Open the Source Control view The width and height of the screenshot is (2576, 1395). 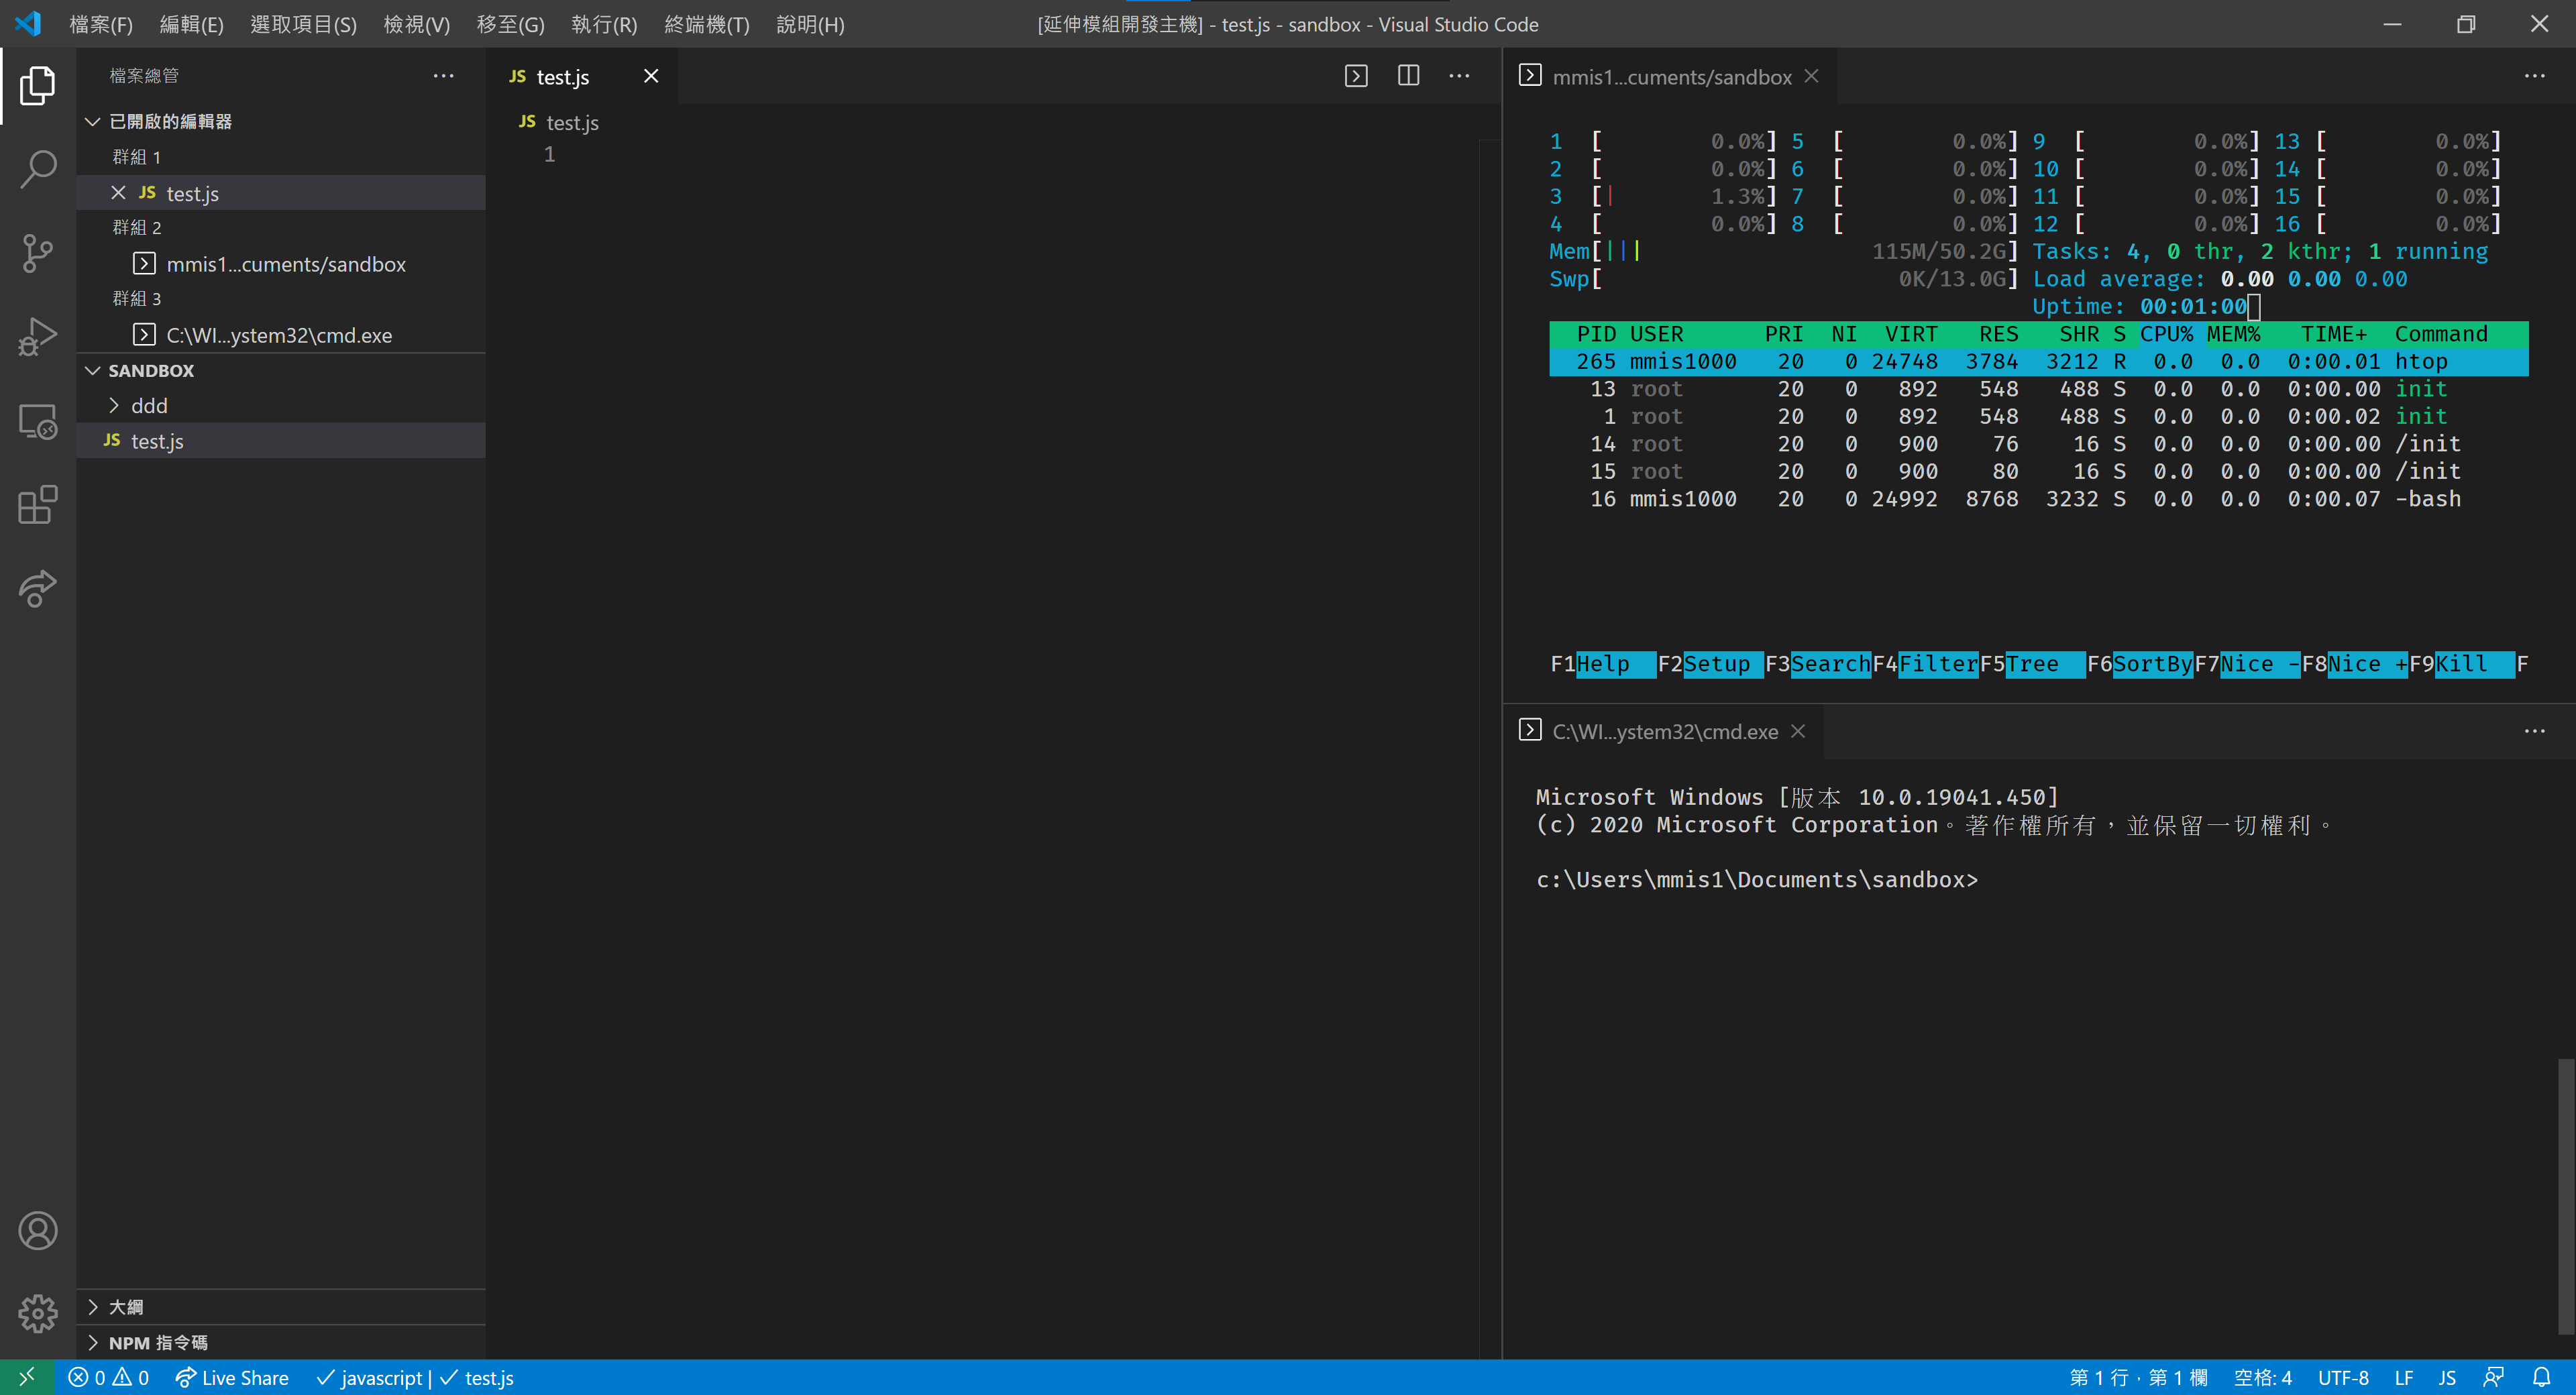point(38,252)
